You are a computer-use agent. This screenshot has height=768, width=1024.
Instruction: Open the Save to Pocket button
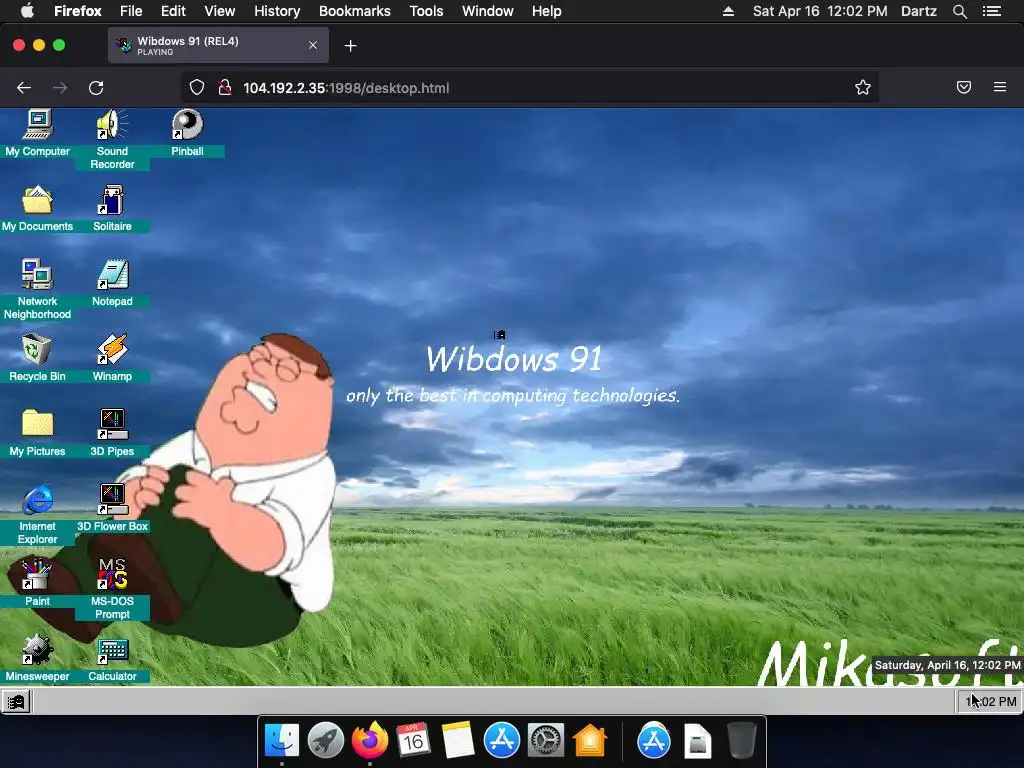pyautogui.click(x=964, y=88)
